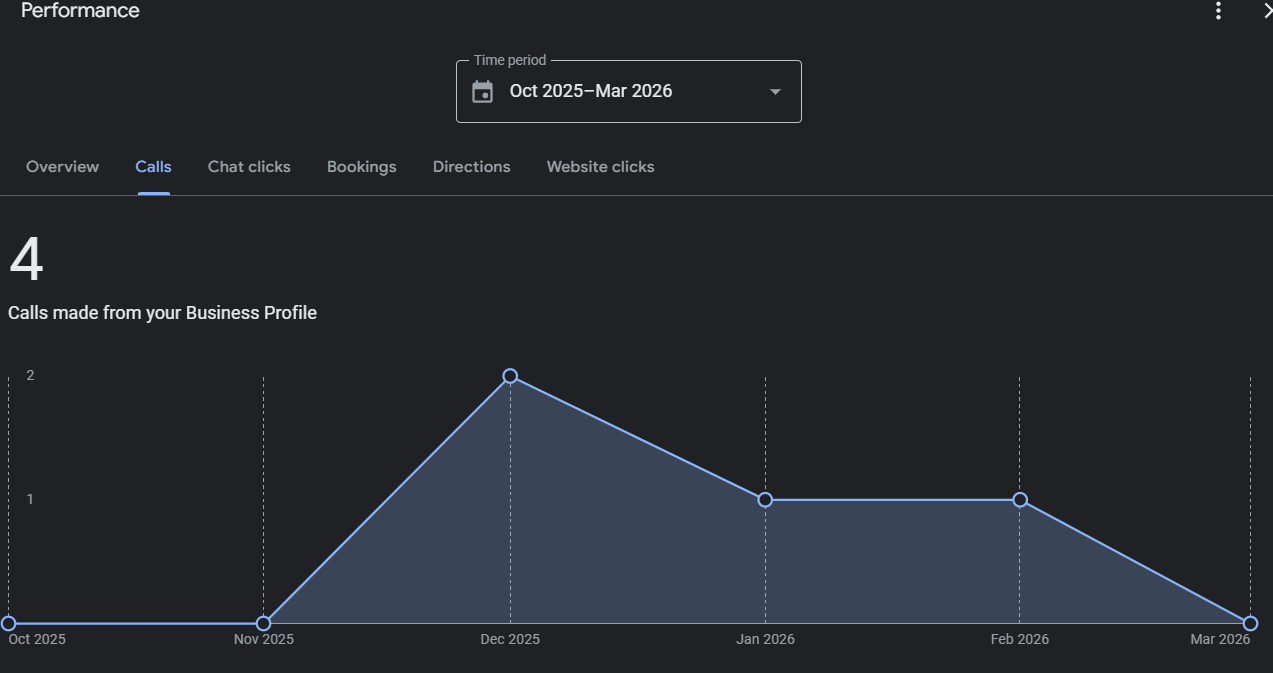Image resolution: width=1273 pixels, height=673 pixels.
Task: Pick the Jan 2026 data point marker
Action: [765, 499]
